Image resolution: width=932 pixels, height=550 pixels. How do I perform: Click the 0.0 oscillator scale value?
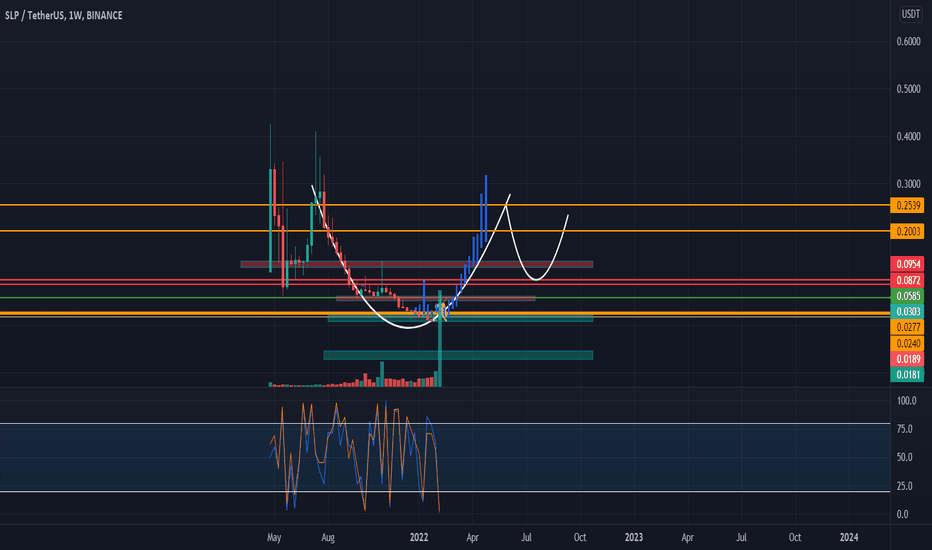click(x=902, y=514)
